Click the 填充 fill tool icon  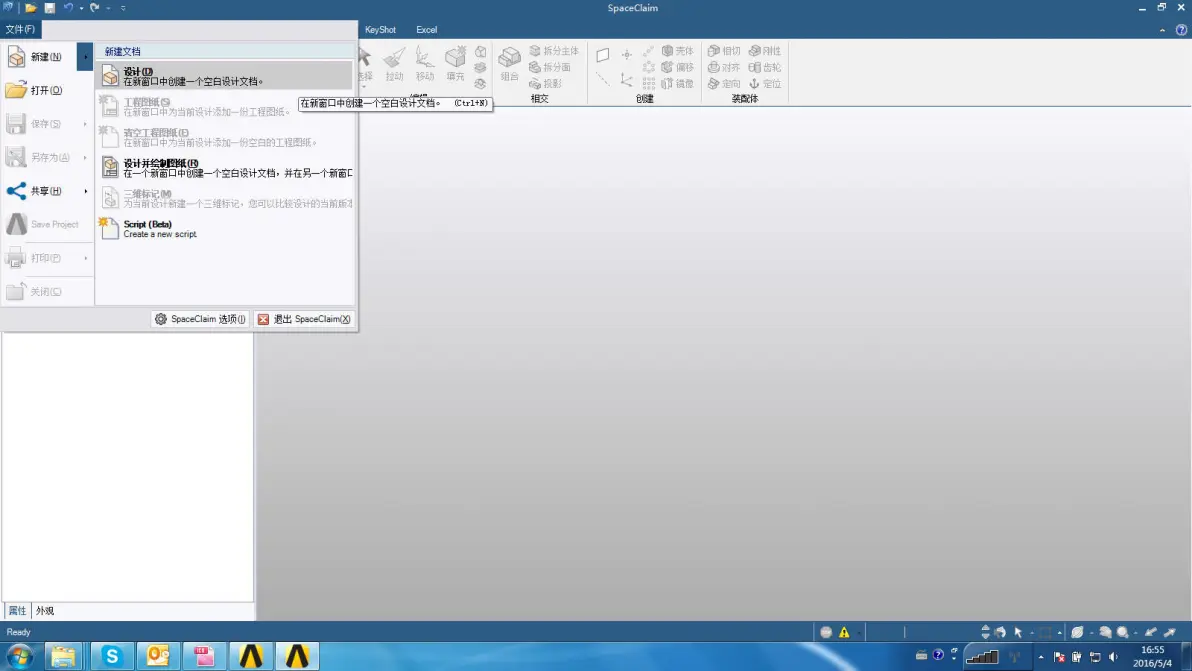(455, 63)
